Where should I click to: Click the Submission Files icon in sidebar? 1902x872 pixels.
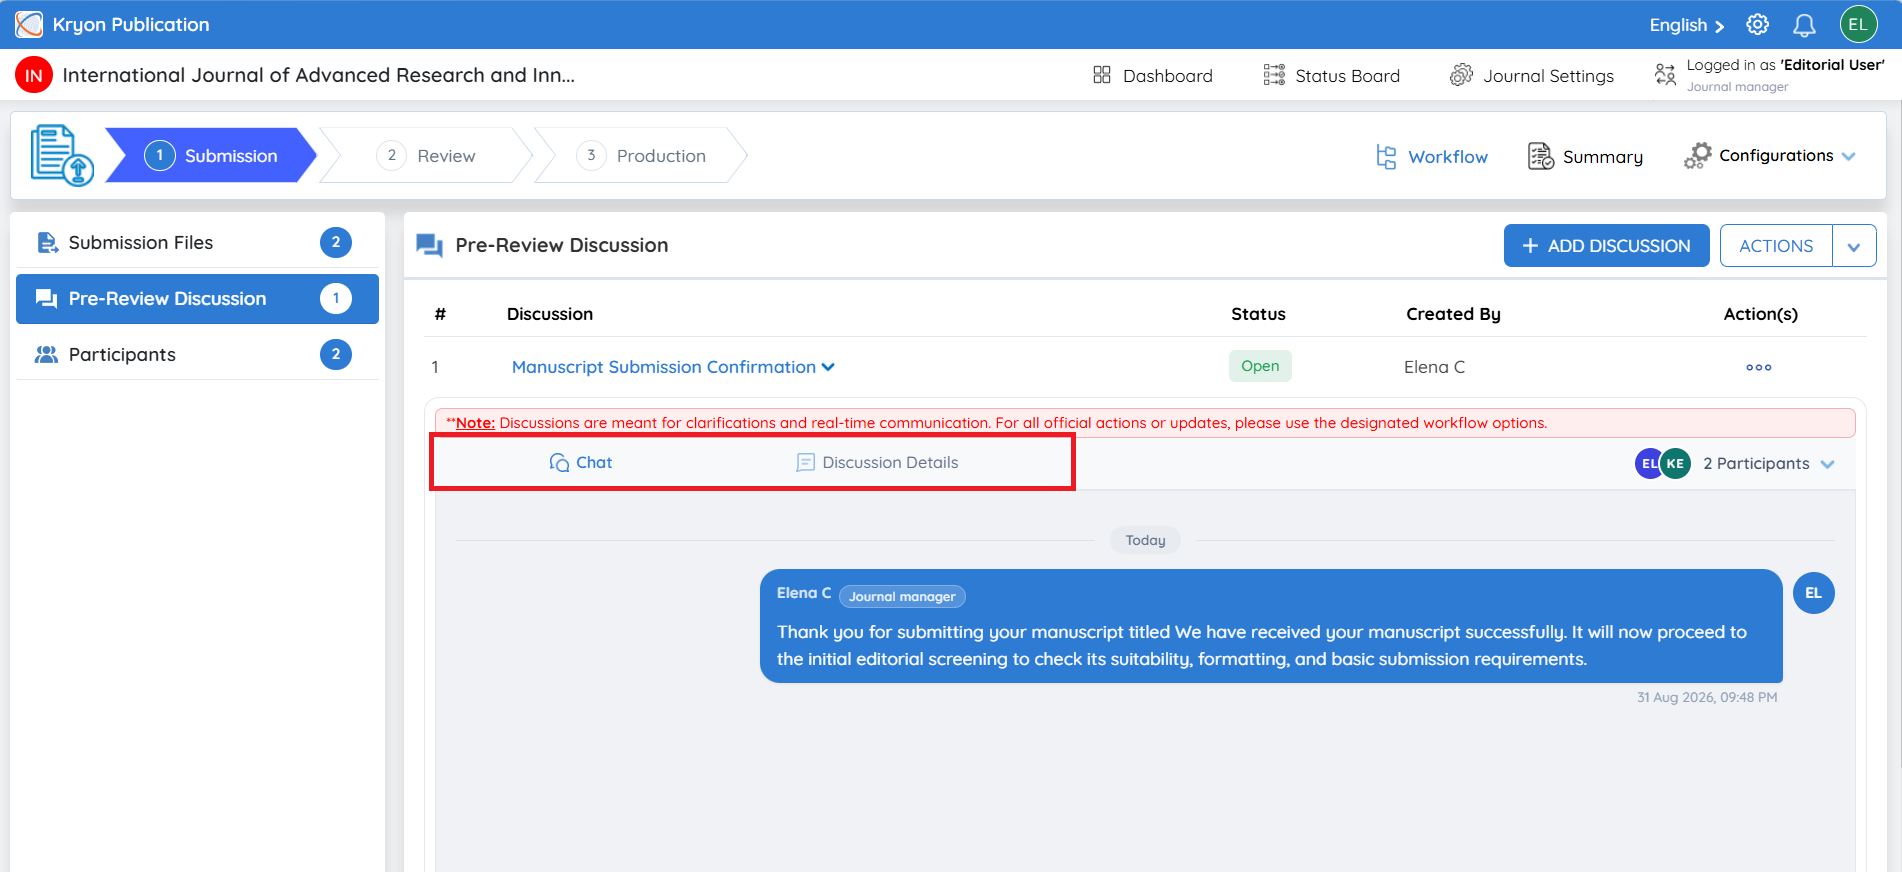47,243
